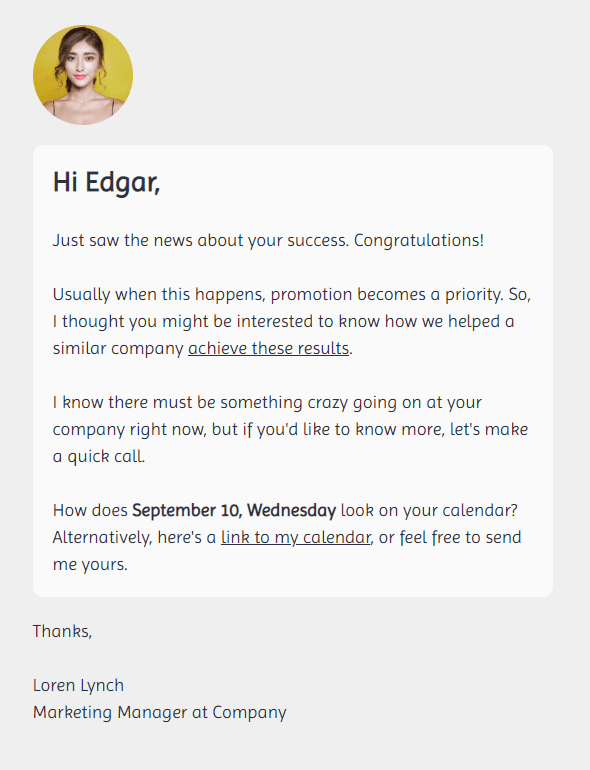Click the "a quick call." line of text
The height and width of the screenshot is (770, 590).
tap(99, 456)
